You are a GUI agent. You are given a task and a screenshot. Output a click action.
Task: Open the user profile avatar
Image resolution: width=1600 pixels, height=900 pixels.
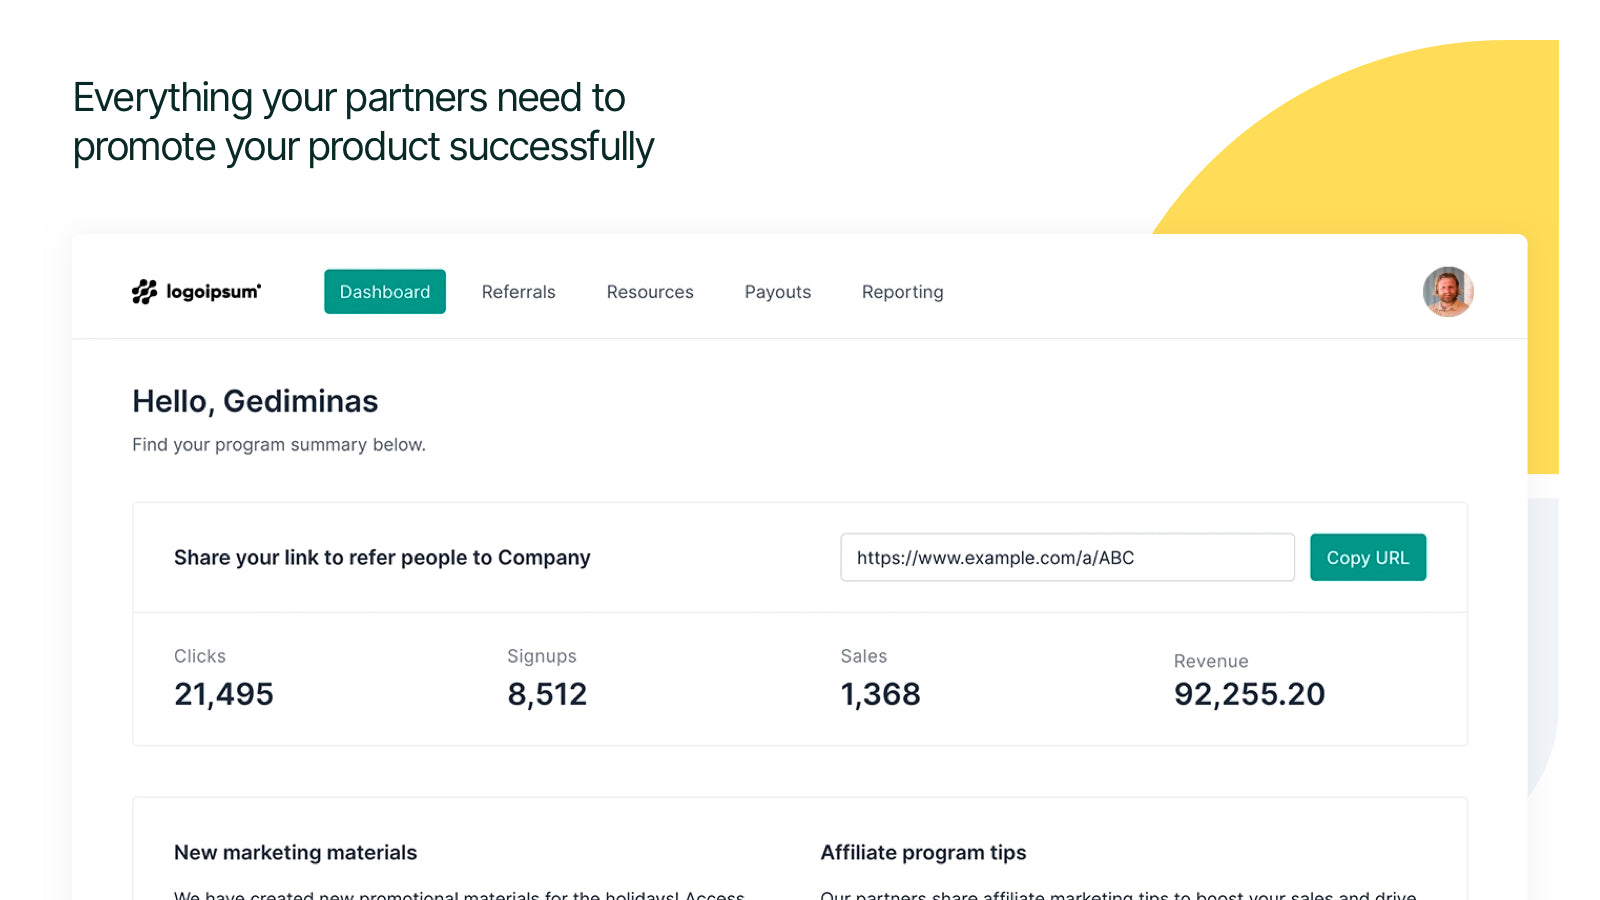pyautogui.click(x=1447, y=291)
